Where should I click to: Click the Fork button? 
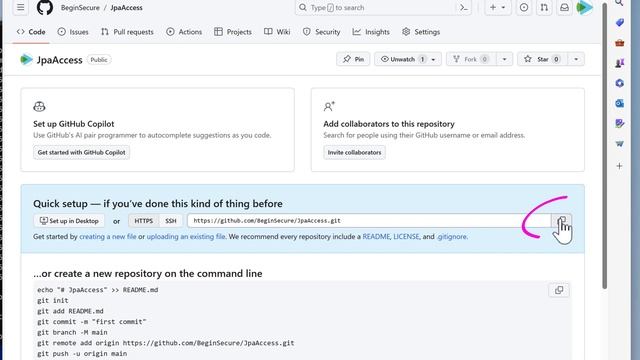(x=471, y=59)
